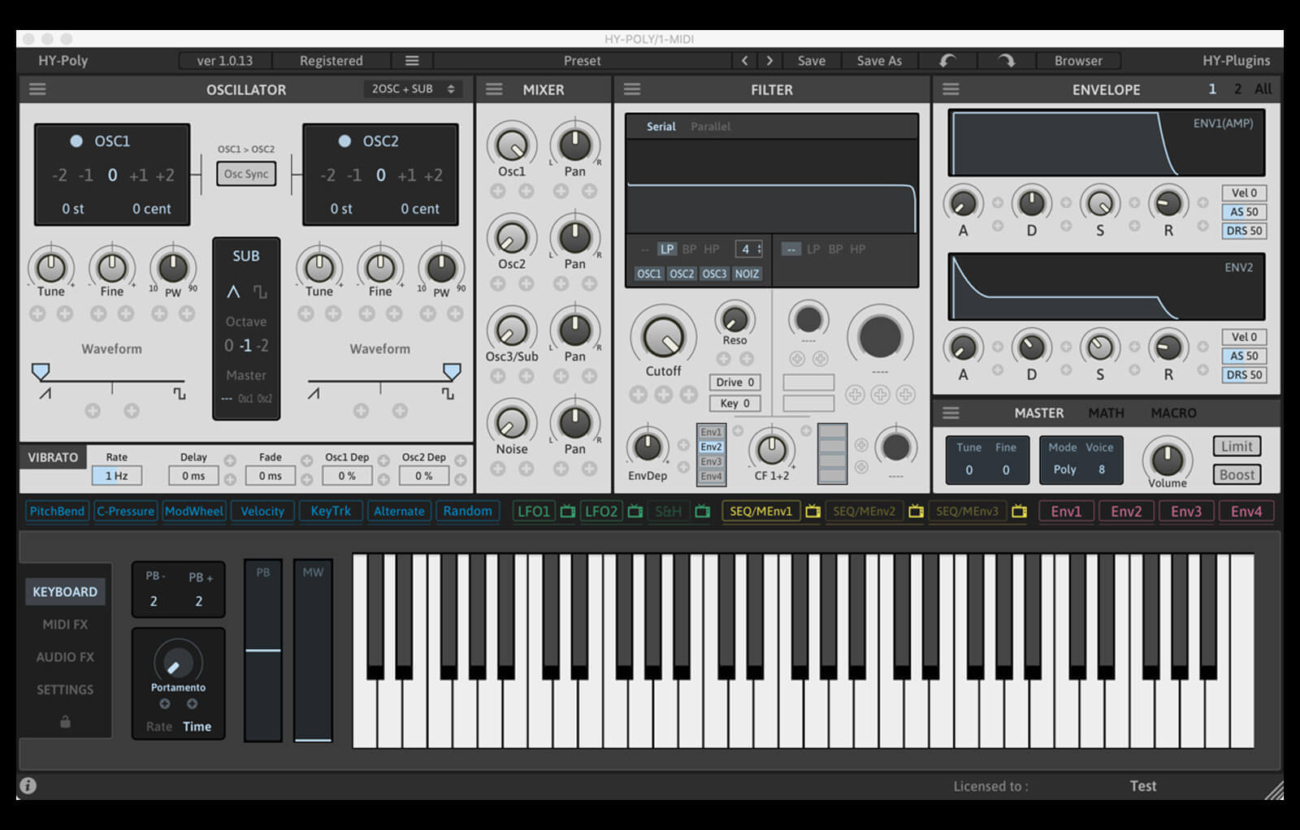Toggle the OSC1 enable dot
This screenshot has width=1300, height=830.
point(76,141)
